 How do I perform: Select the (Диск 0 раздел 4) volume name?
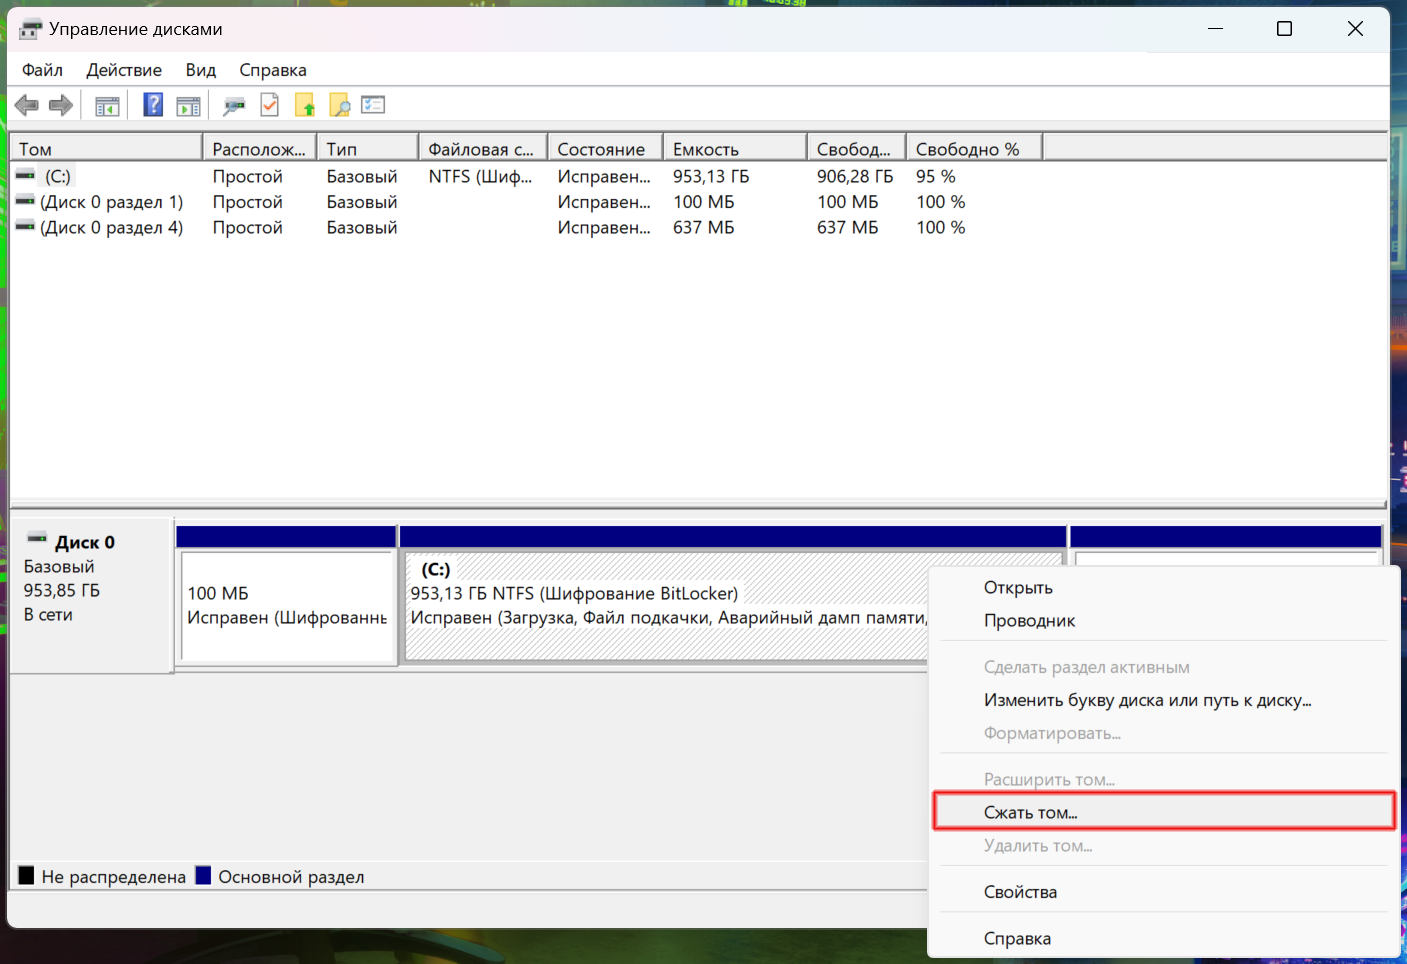tap(112, 228)
